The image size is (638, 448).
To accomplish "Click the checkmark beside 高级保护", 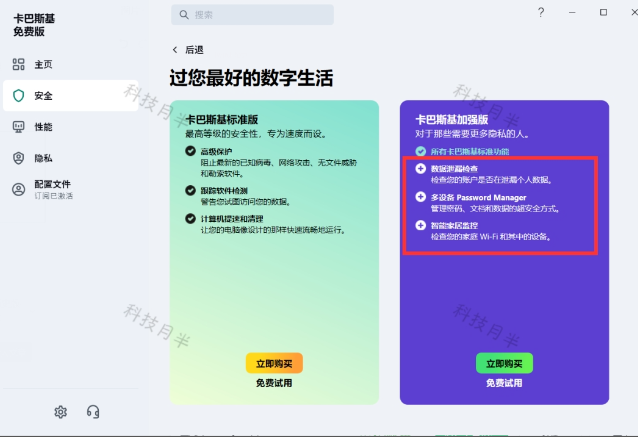I will [190, 150].
